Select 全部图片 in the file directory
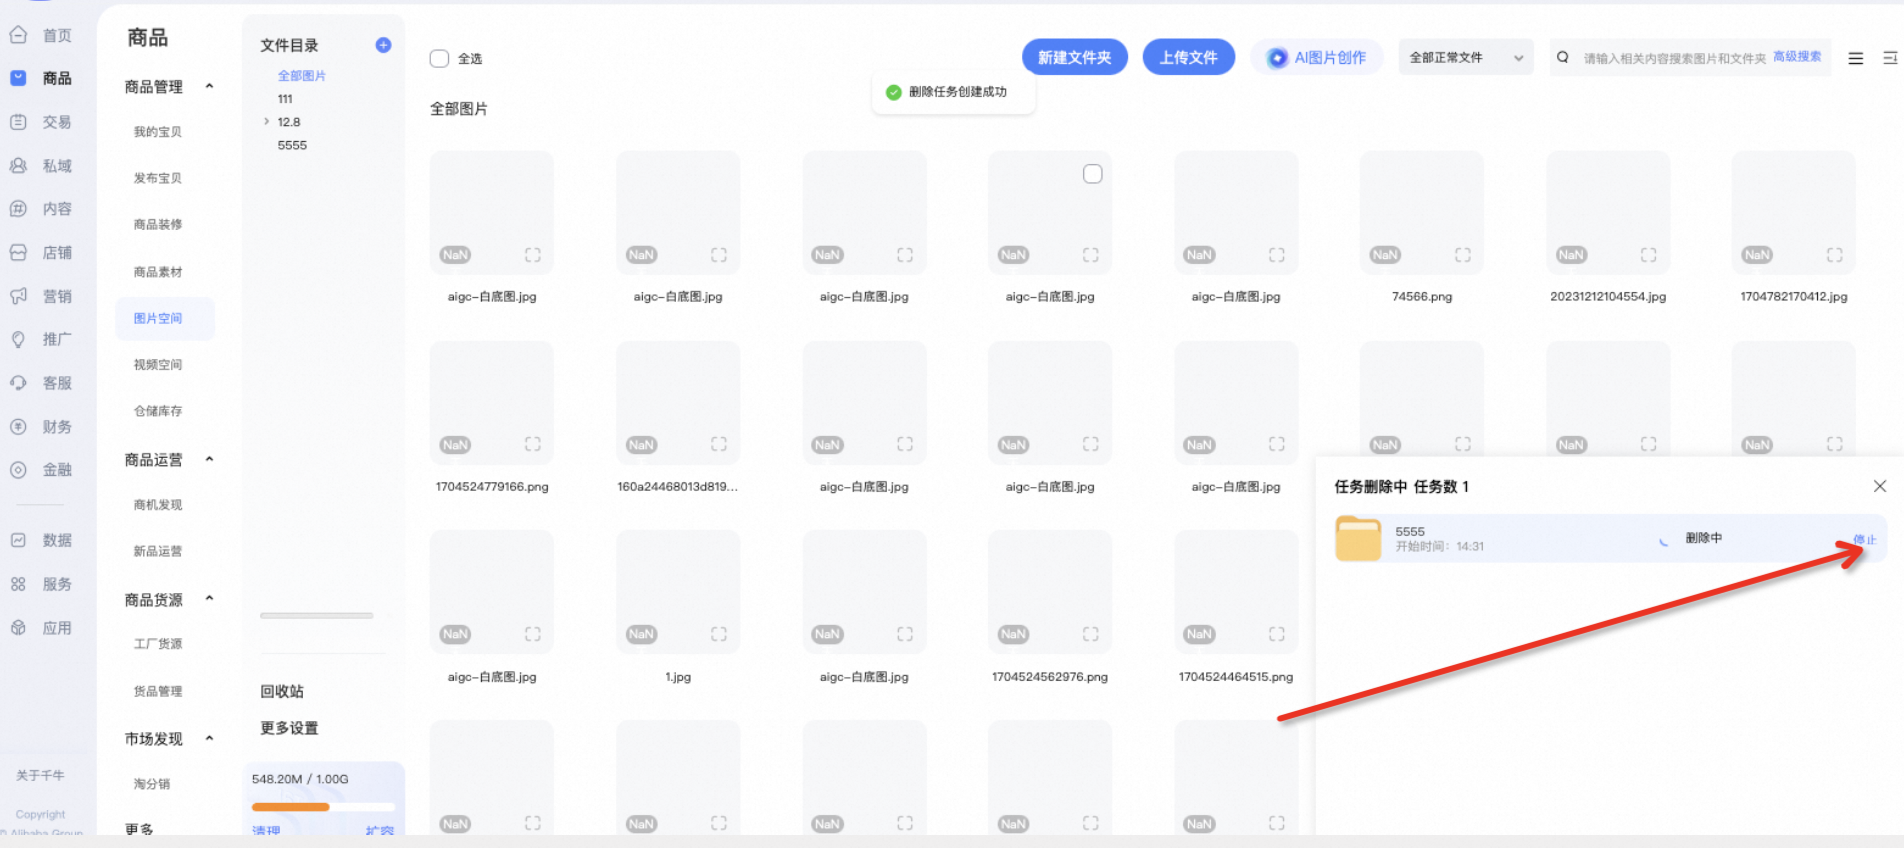This screenshot has width=1904, height=848. point(302,76)
